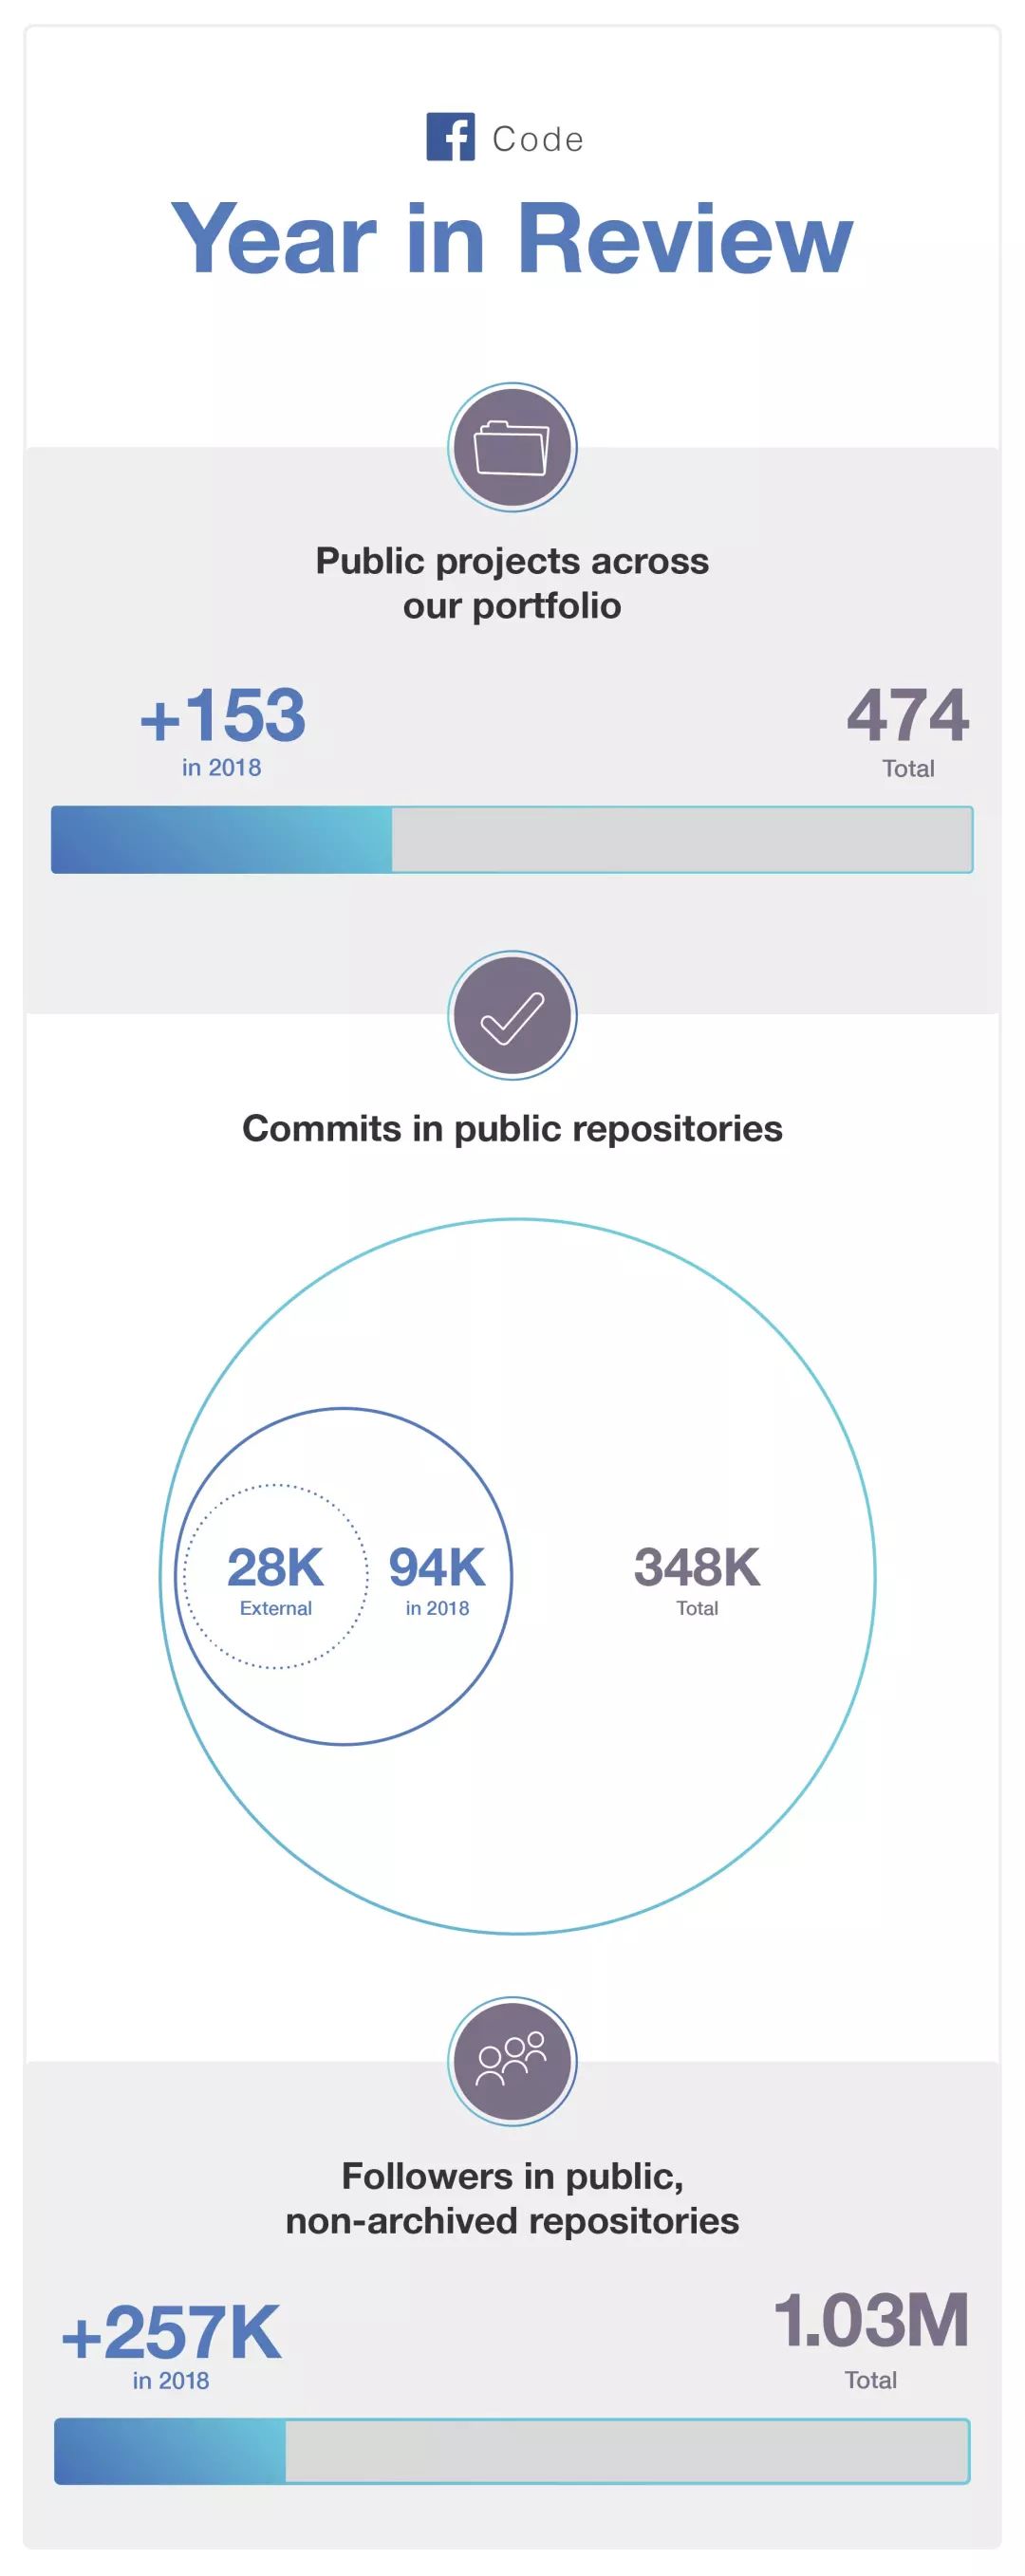1025x2576 pixels.
Task: Click the Facebook logo icon
Action: pos(450,137)
